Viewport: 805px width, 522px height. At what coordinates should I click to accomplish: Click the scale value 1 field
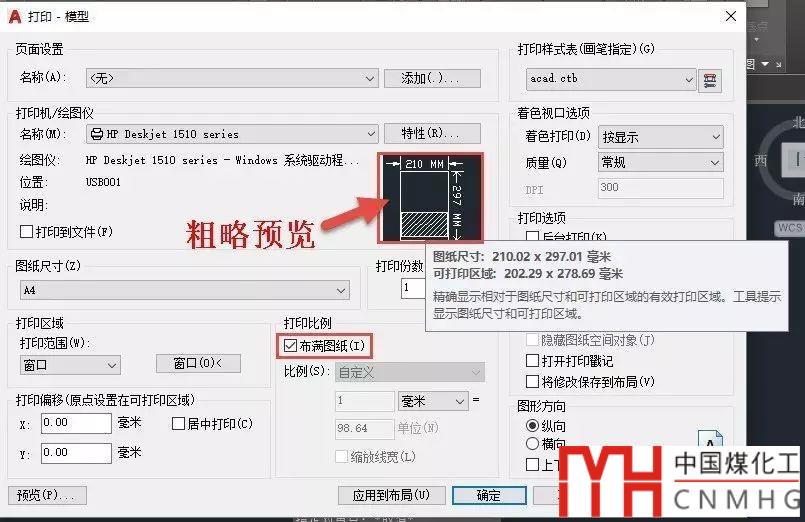click(365, 401)
